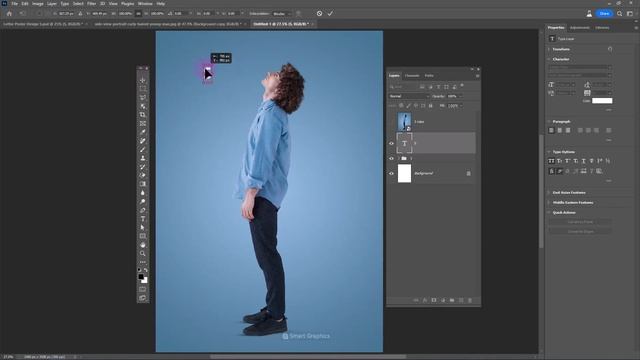Select the Horizontal Type tool

(142, 219)
